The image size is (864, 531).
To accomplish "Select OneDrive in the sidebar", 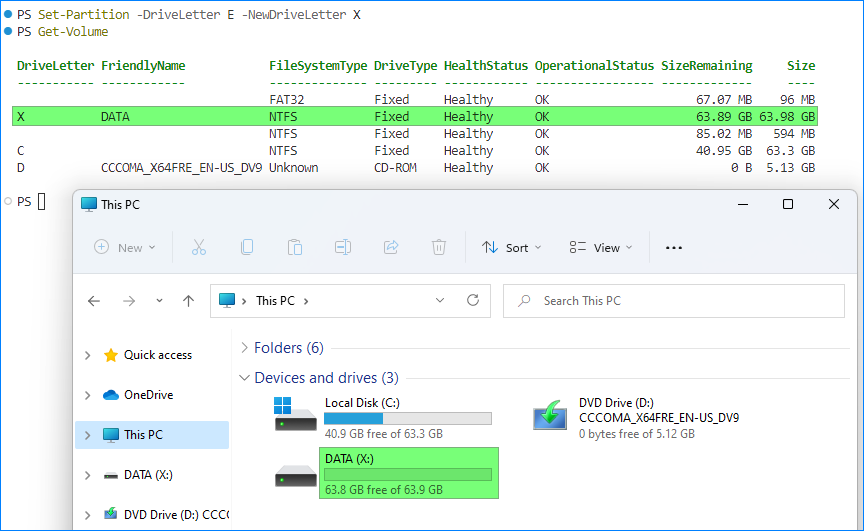I will click(x=147, y=395).
